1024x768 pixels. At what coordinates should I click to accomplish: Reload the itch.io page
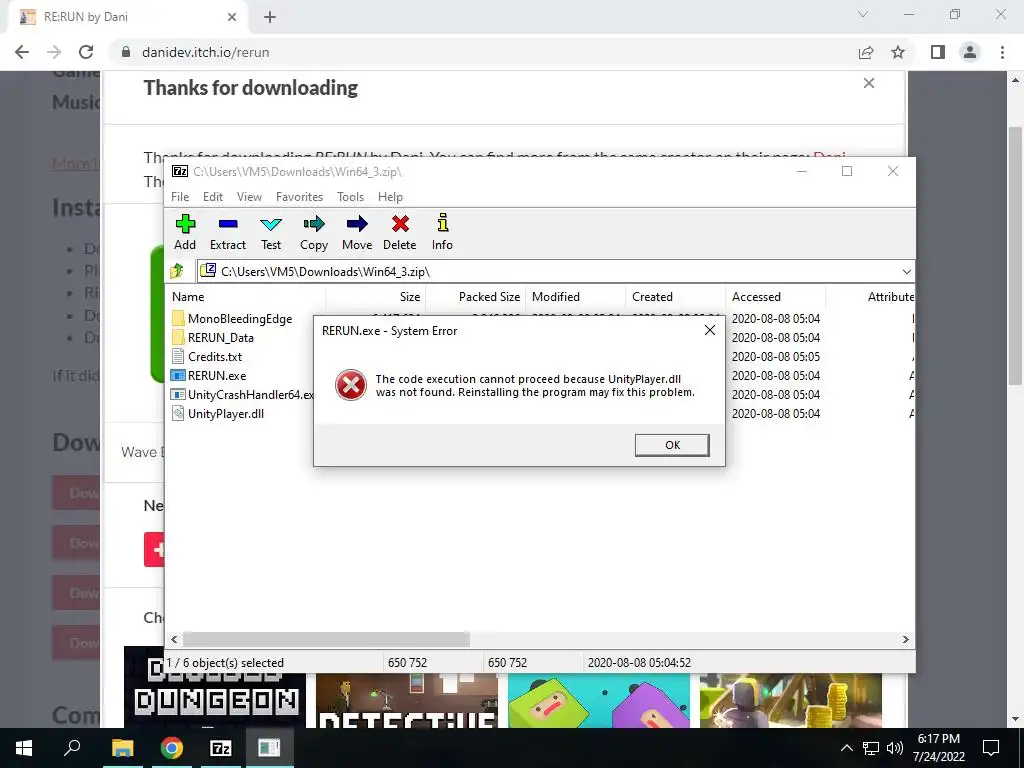point(86,52)
